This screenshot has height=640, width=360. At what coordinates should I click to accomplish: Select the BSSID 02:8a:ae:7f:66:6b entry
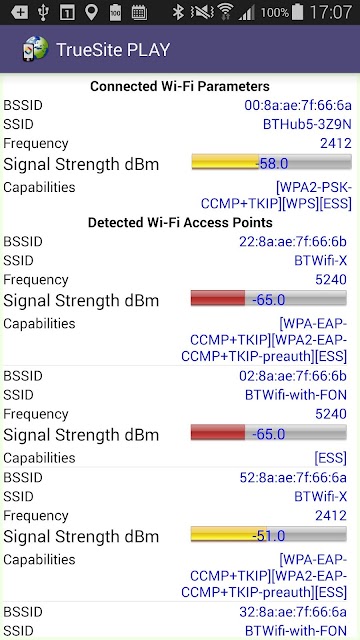(175, 376)
